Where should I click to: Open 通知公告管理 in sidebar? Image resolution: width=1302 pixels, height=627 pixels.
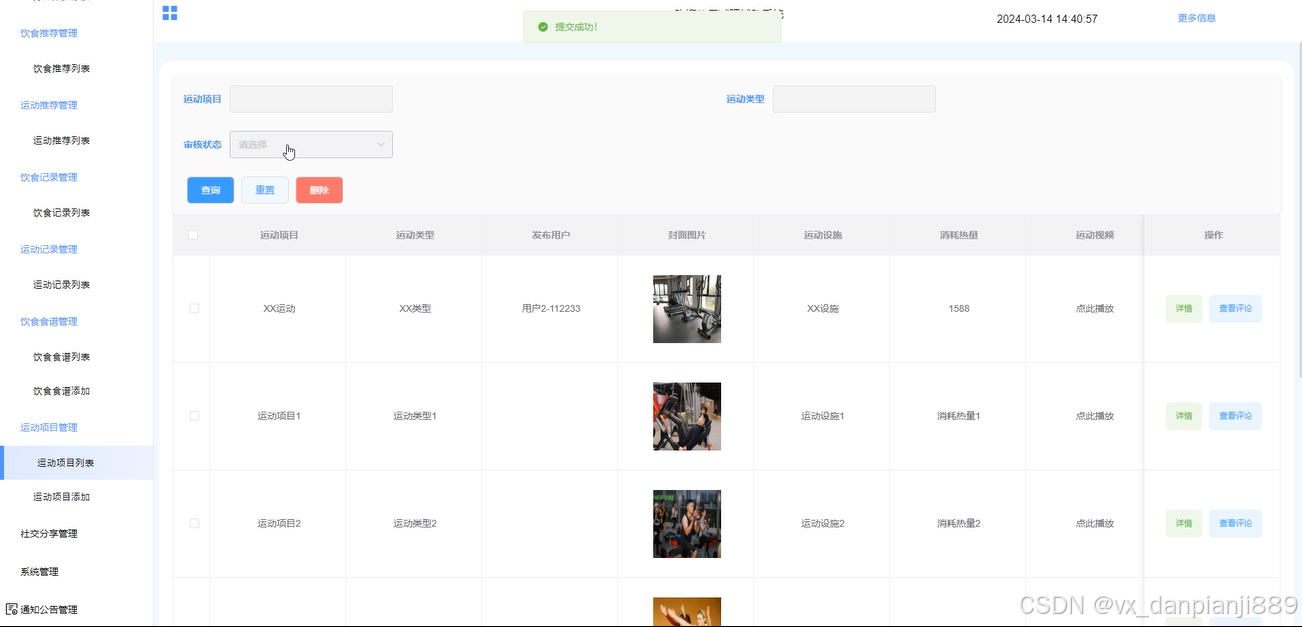pyautogui.click(x=49, y=609)
